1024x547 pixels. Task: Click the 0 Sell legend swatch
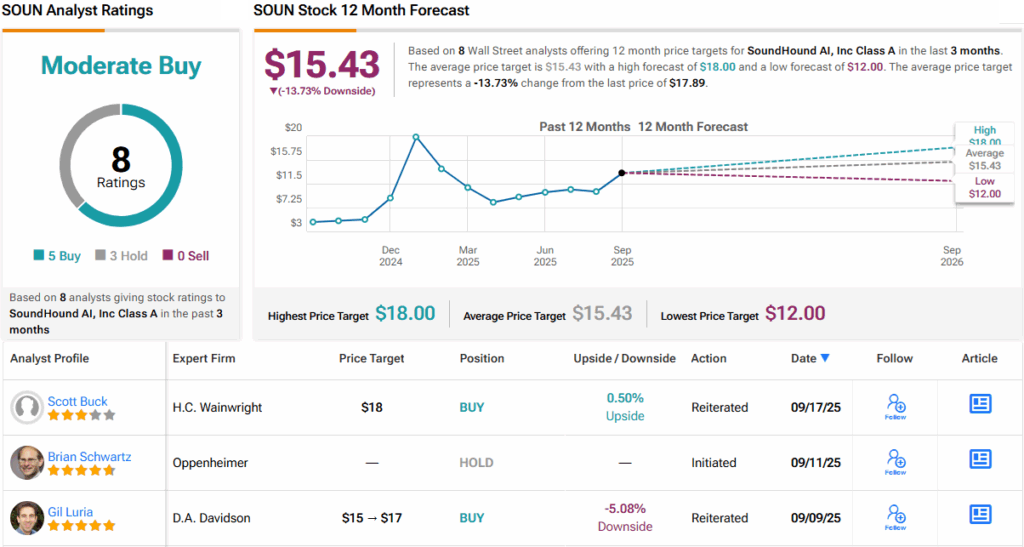click(x=168, y=256)
